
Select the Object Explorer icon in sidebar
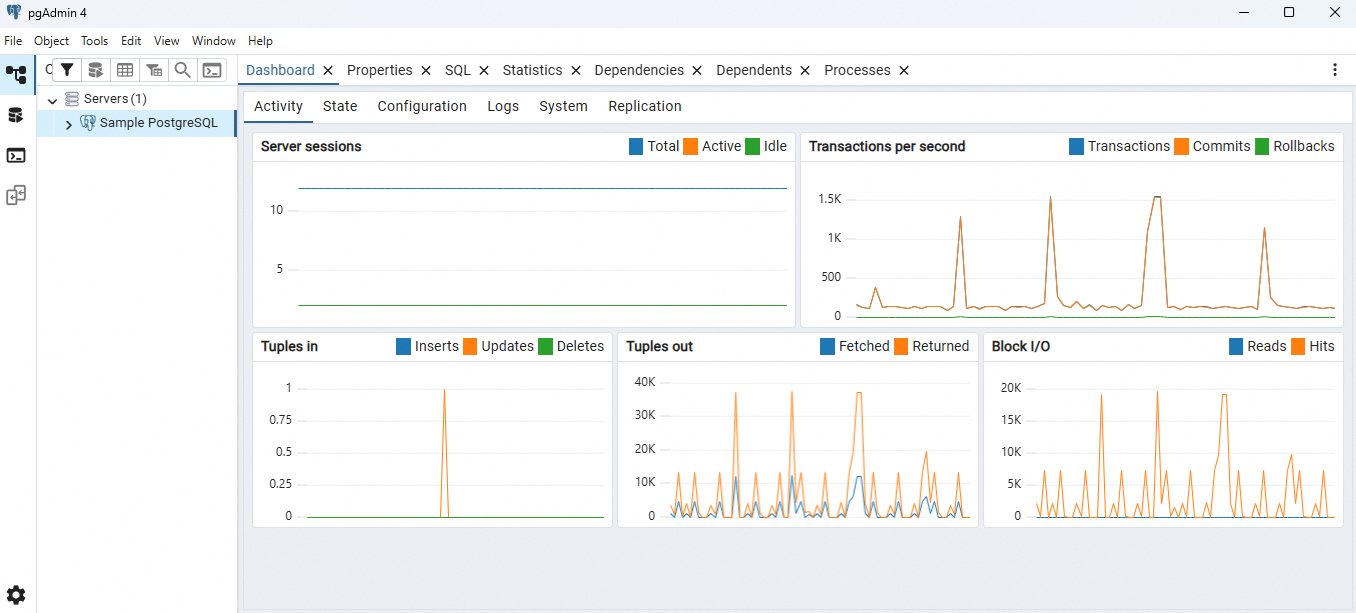tap(16, 74)
